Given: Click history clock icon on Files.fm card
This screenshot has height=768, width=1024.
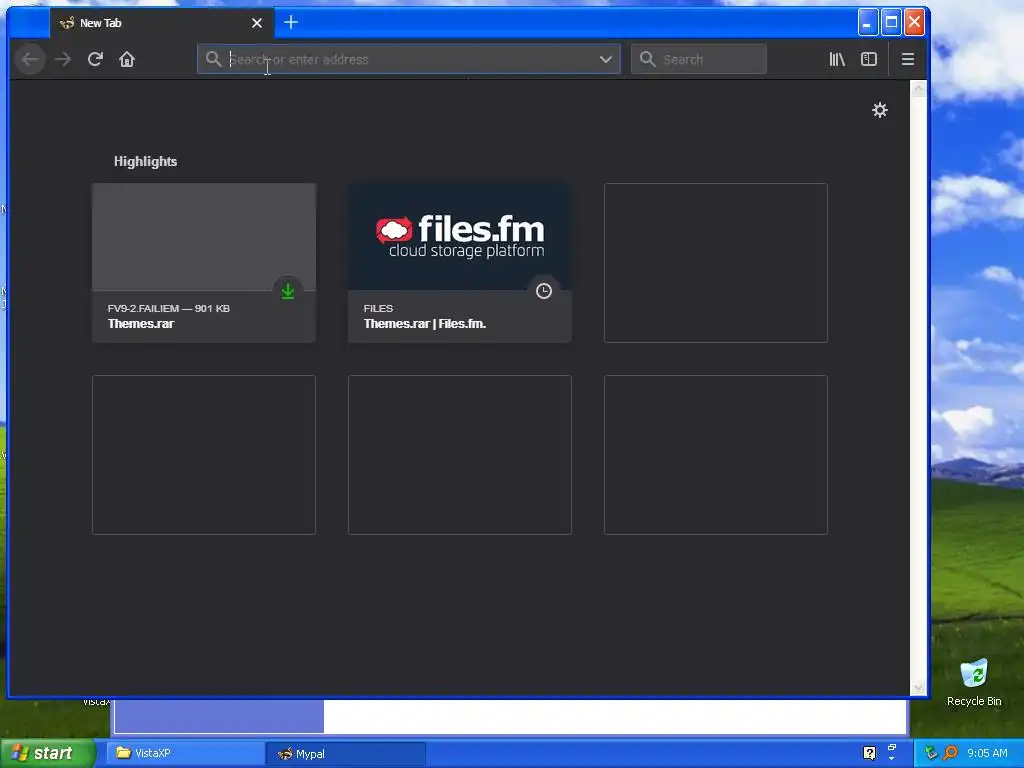Looking at the screenshot, I should point(543,291).
